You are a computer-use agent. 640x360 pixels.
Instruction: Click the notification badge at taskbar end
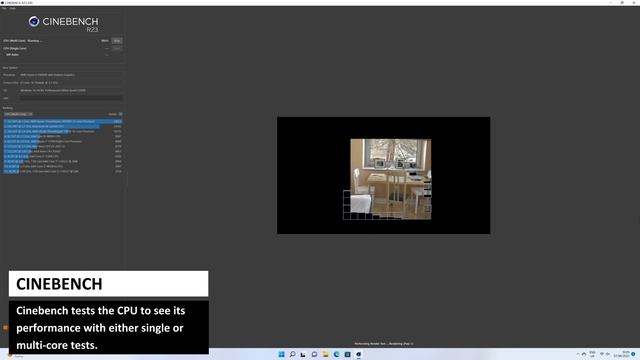pos(633,354)
